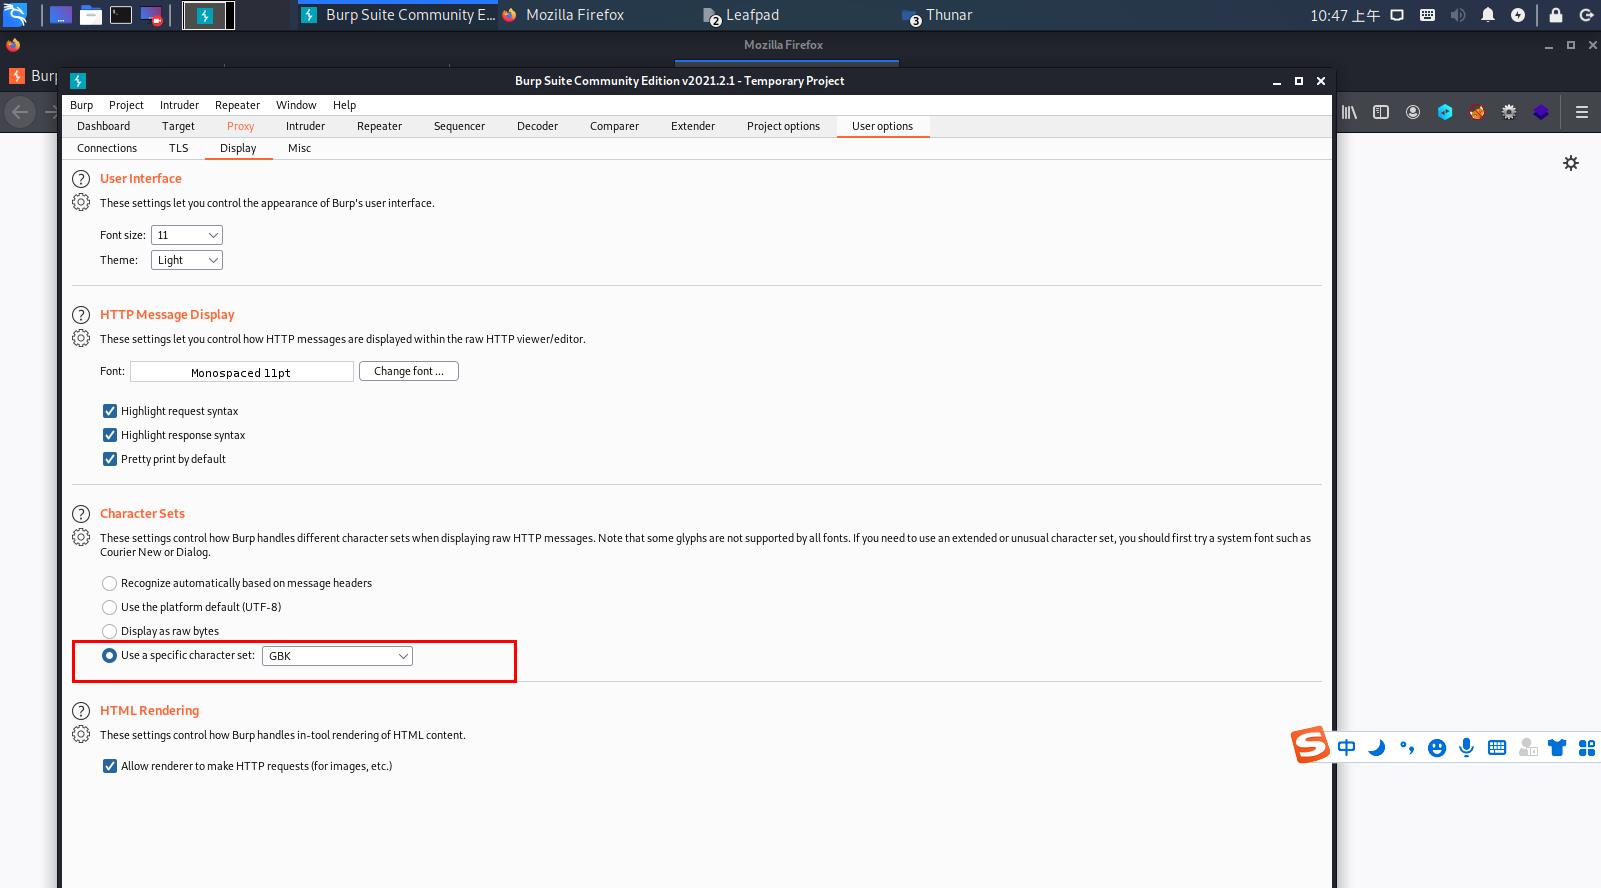Toggle Firefox sidebar icon
1601x888 pixels.
tap(1381, 112)
